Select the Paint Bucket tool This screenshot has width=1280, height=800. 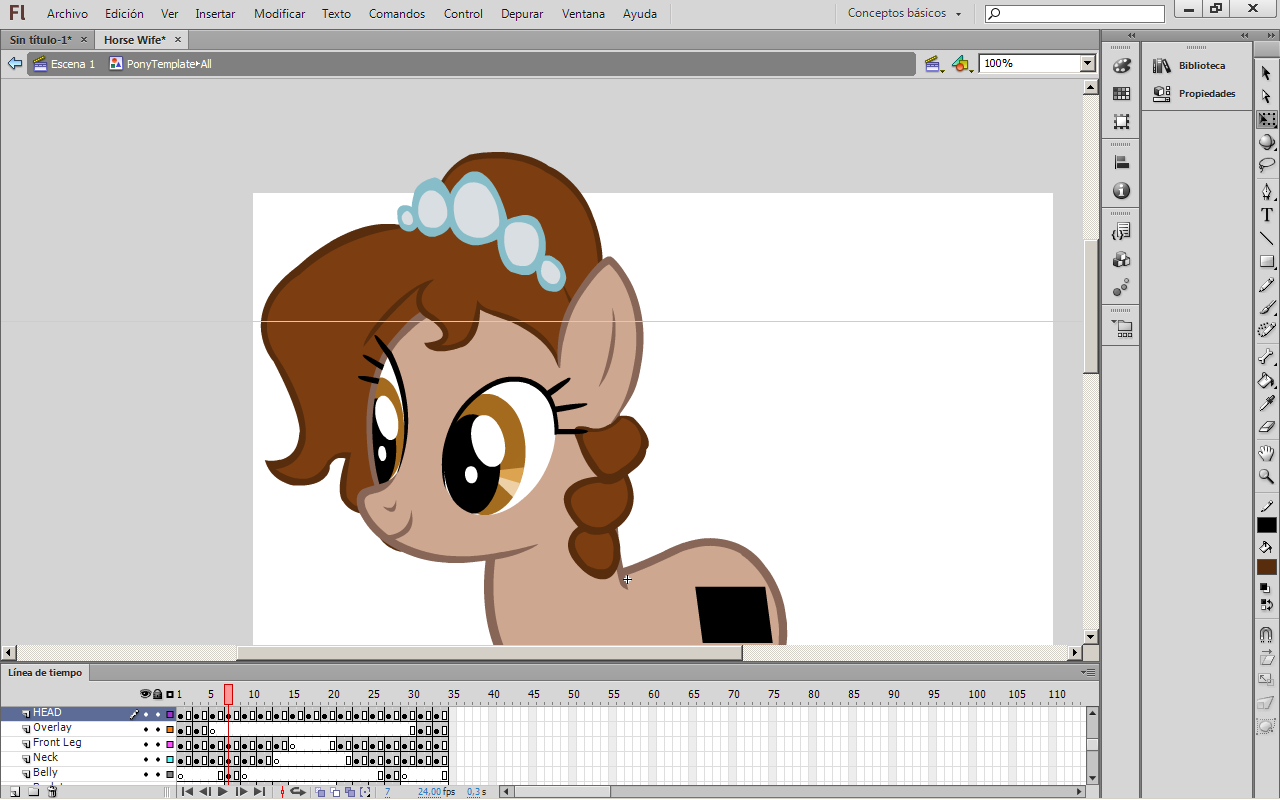click(x=1266, y=380)
